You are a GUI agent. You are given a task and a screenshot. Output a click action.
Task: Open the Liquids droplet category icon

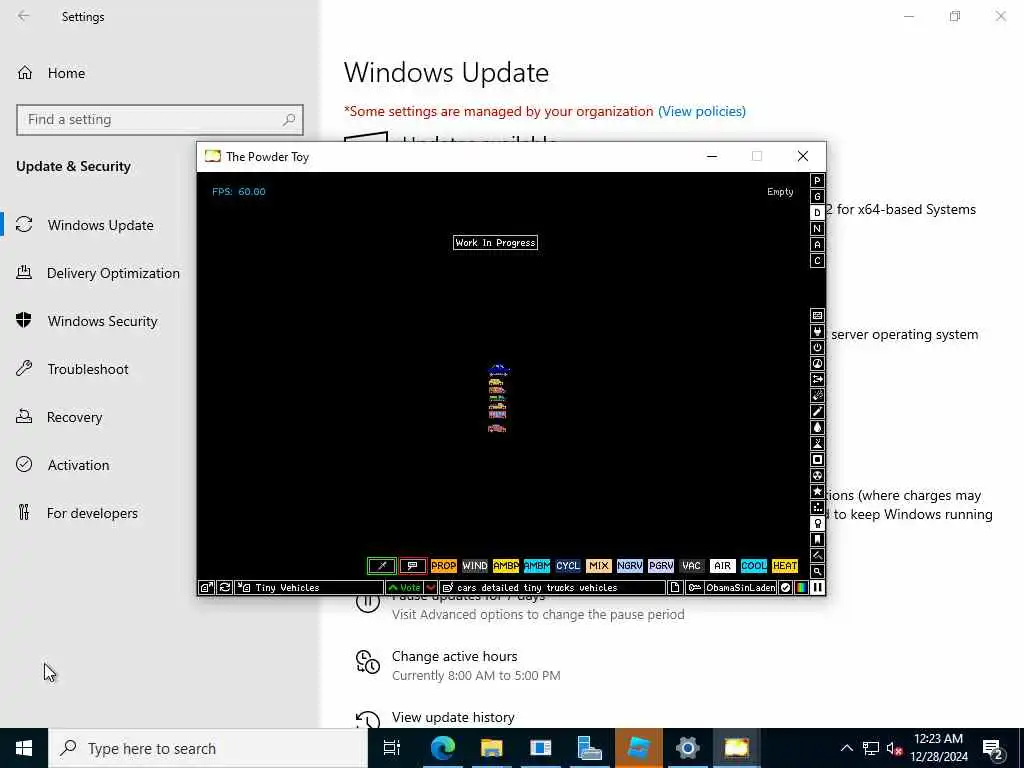pos(817,428)
